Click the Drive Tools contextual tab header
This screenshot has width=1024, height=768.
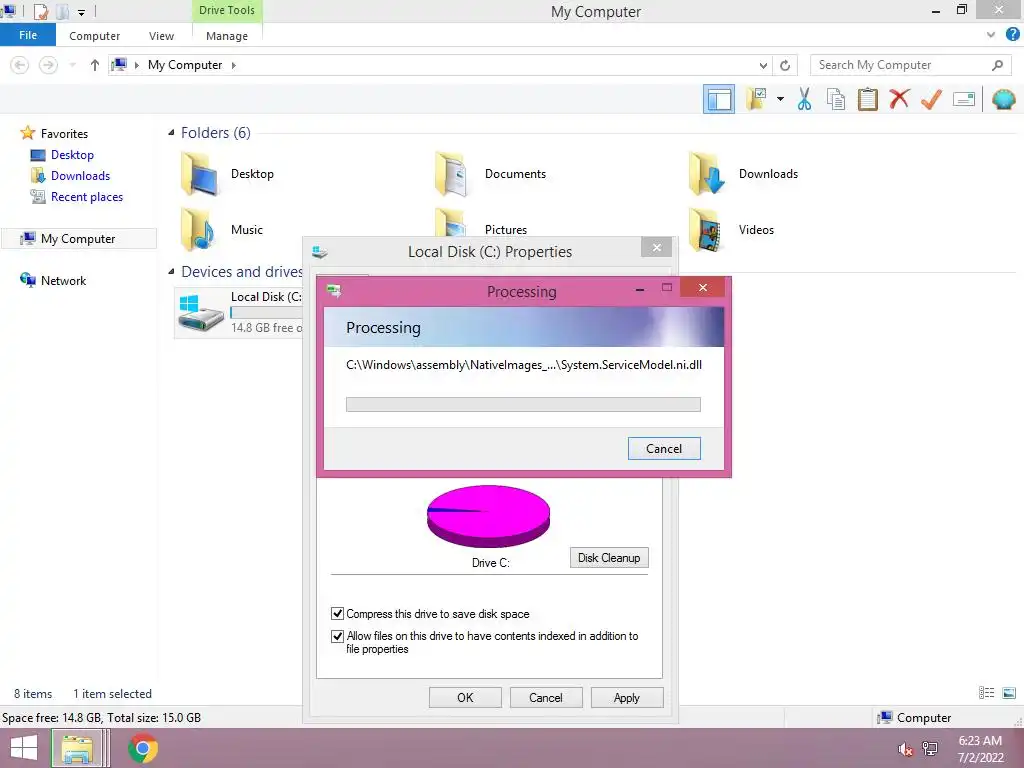click(227, 10)
